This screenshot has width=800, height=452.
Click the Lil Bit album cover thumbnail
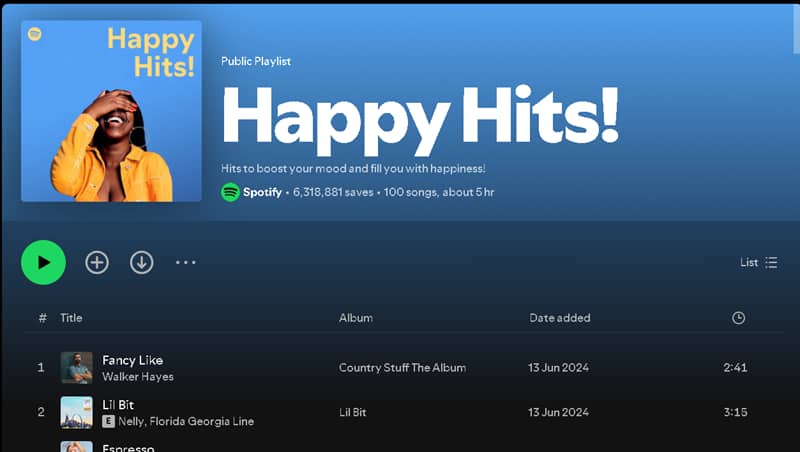pyautogui.click(x=76, y=412)
